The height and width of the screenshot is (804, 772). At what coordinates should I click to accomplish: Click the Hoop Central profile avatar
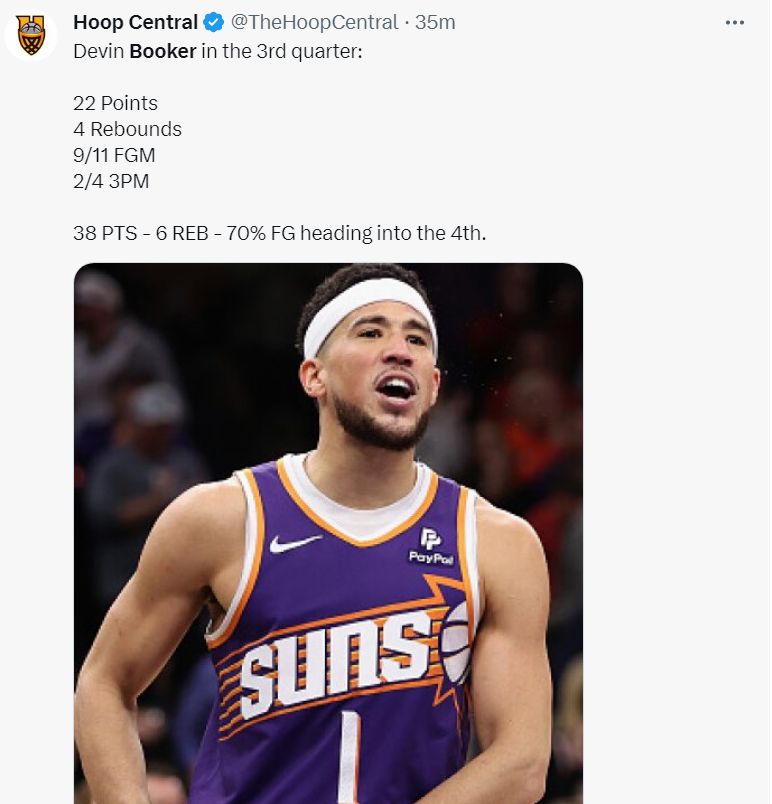(30, 36)
